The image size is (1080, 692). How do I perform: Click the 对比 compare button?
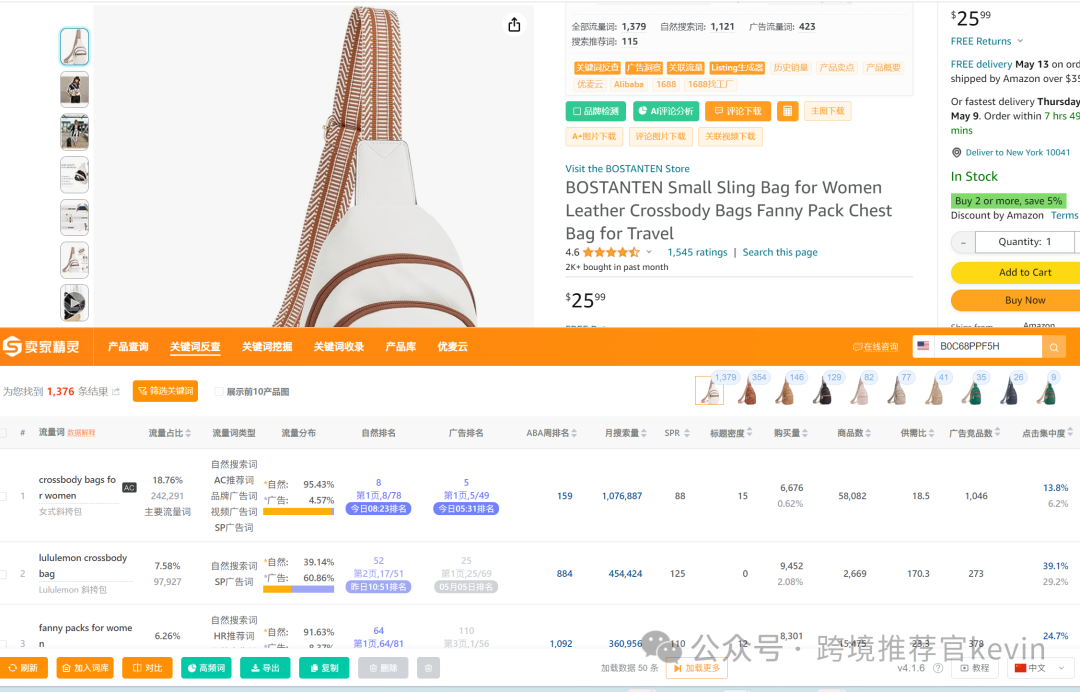pyautogui.click(x=147, y=668)
